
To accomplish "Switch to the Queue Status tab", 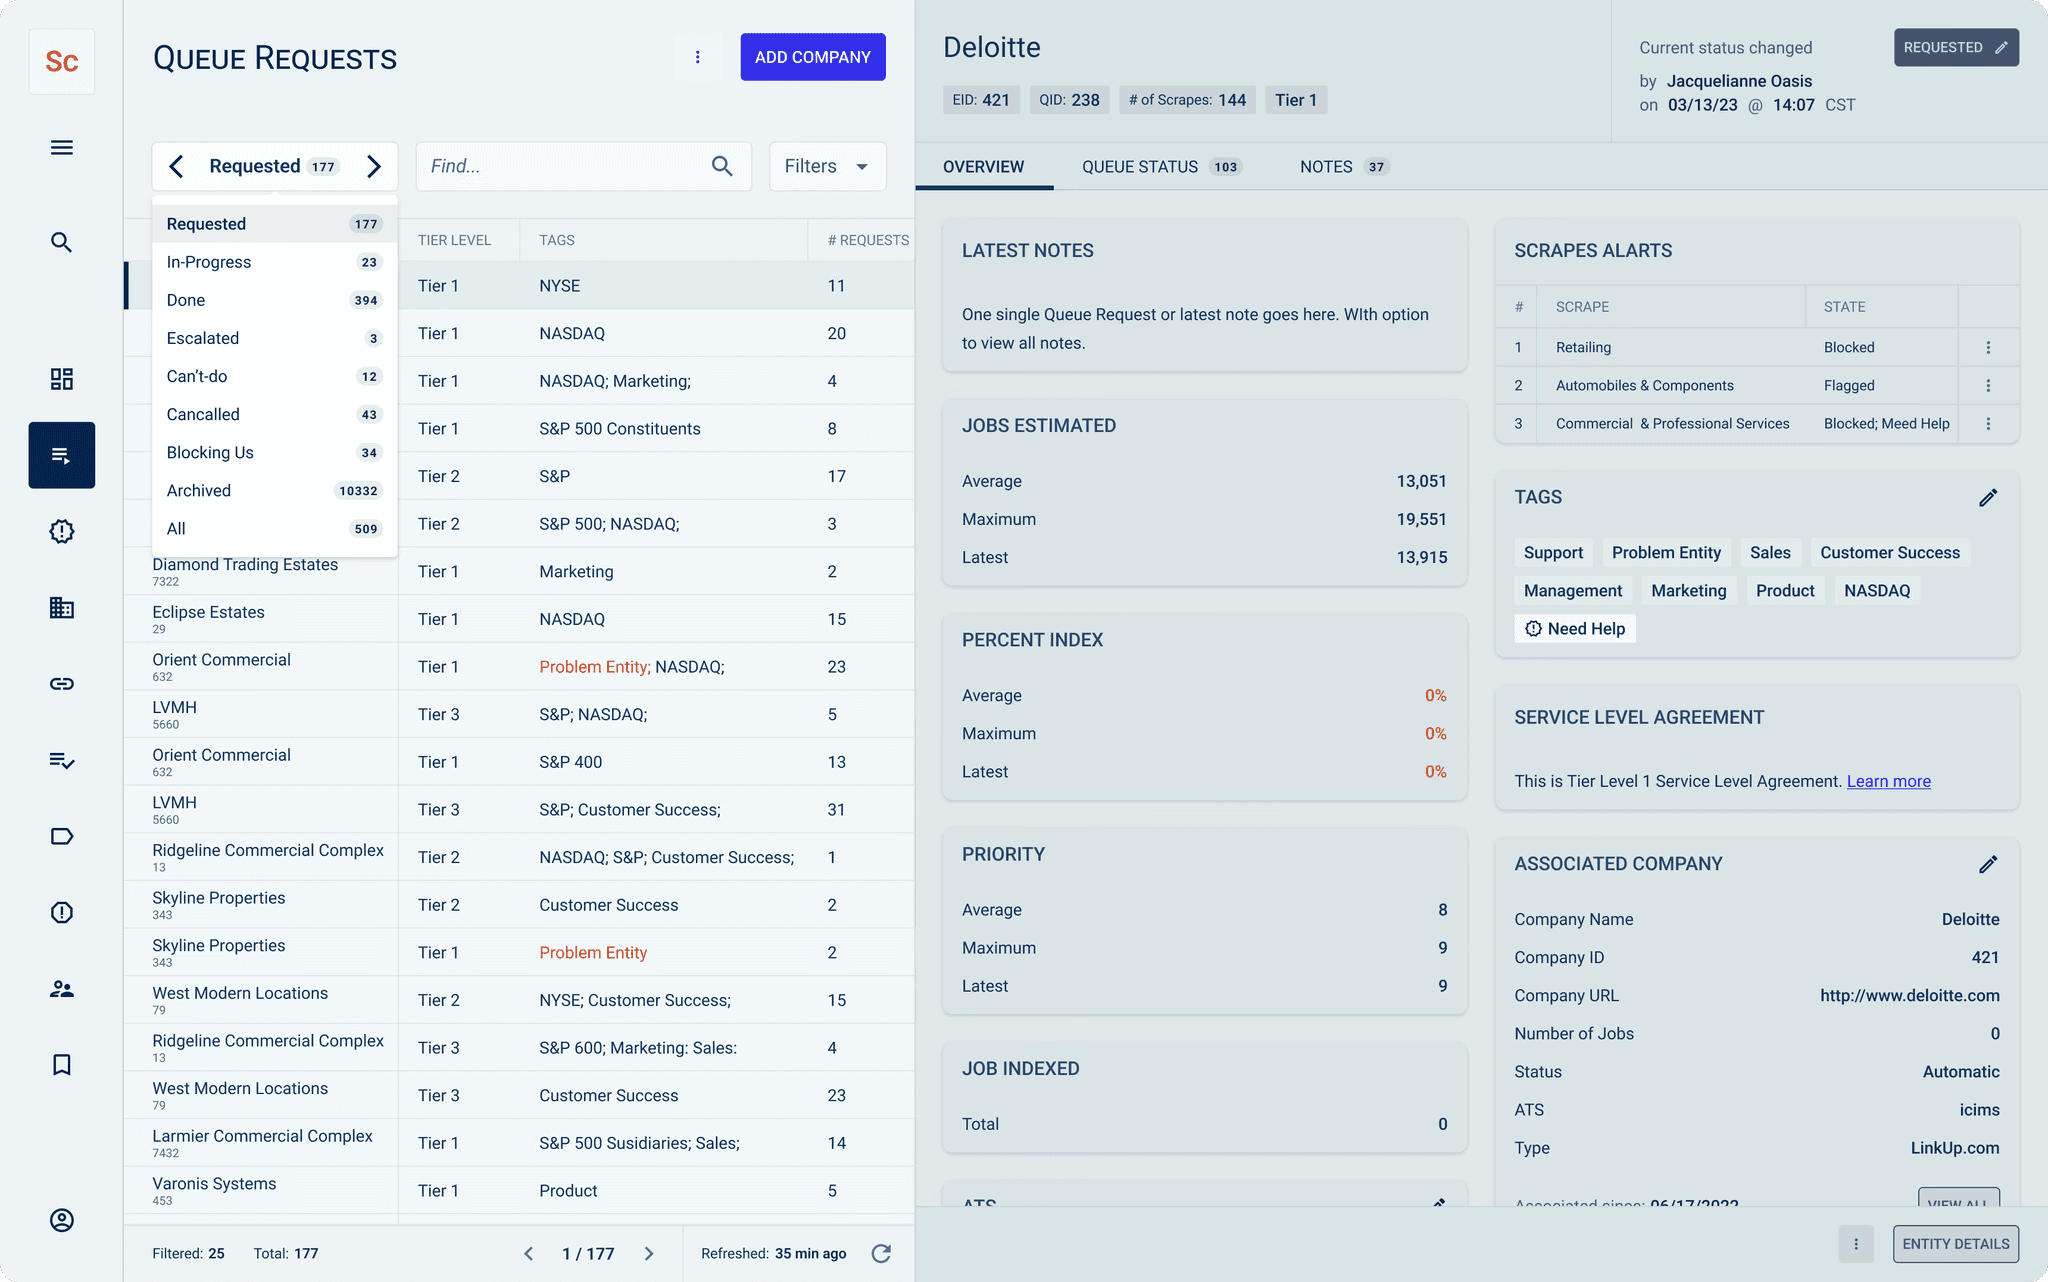I will pyautogui.click(x=1162, y=167).
